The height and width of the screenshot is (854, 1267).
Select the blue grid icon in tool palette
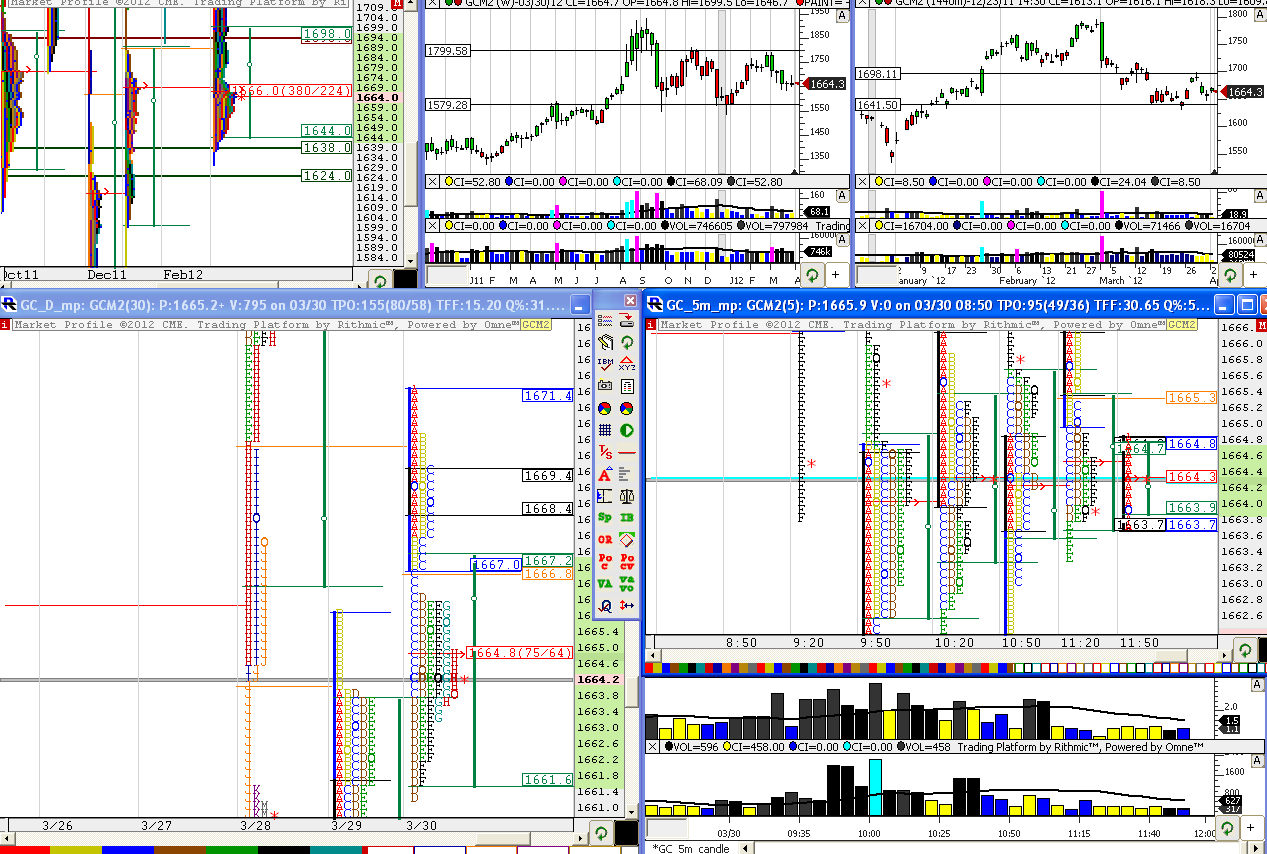[605, 430]
